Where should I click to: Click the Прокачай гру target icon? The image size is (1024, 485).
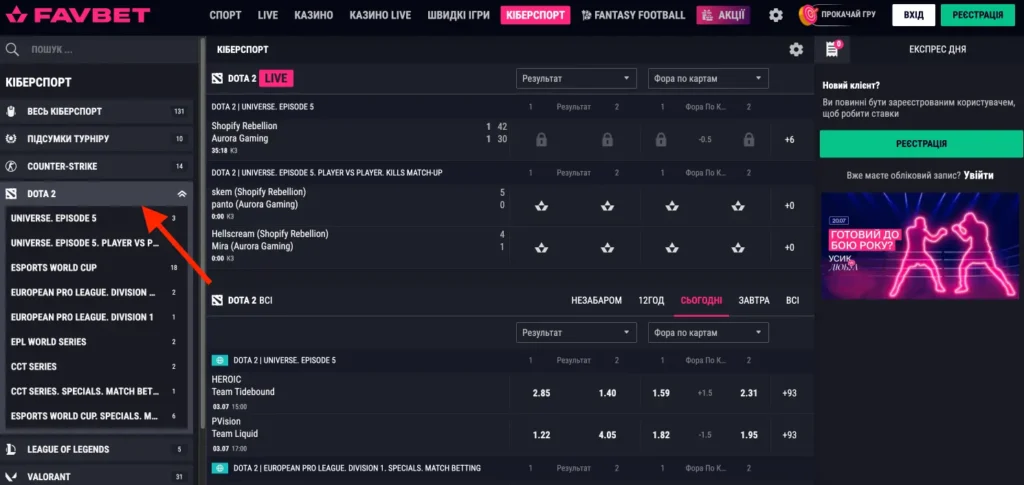[808, 14]
